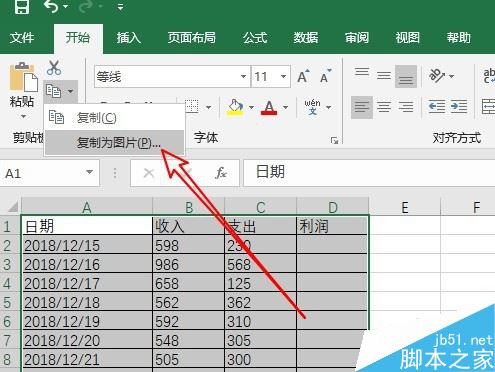Toggle the Copy button dropdown arrow
Image resolution: width=495 pixels, height=372 pixels.
tap(70, 91)
